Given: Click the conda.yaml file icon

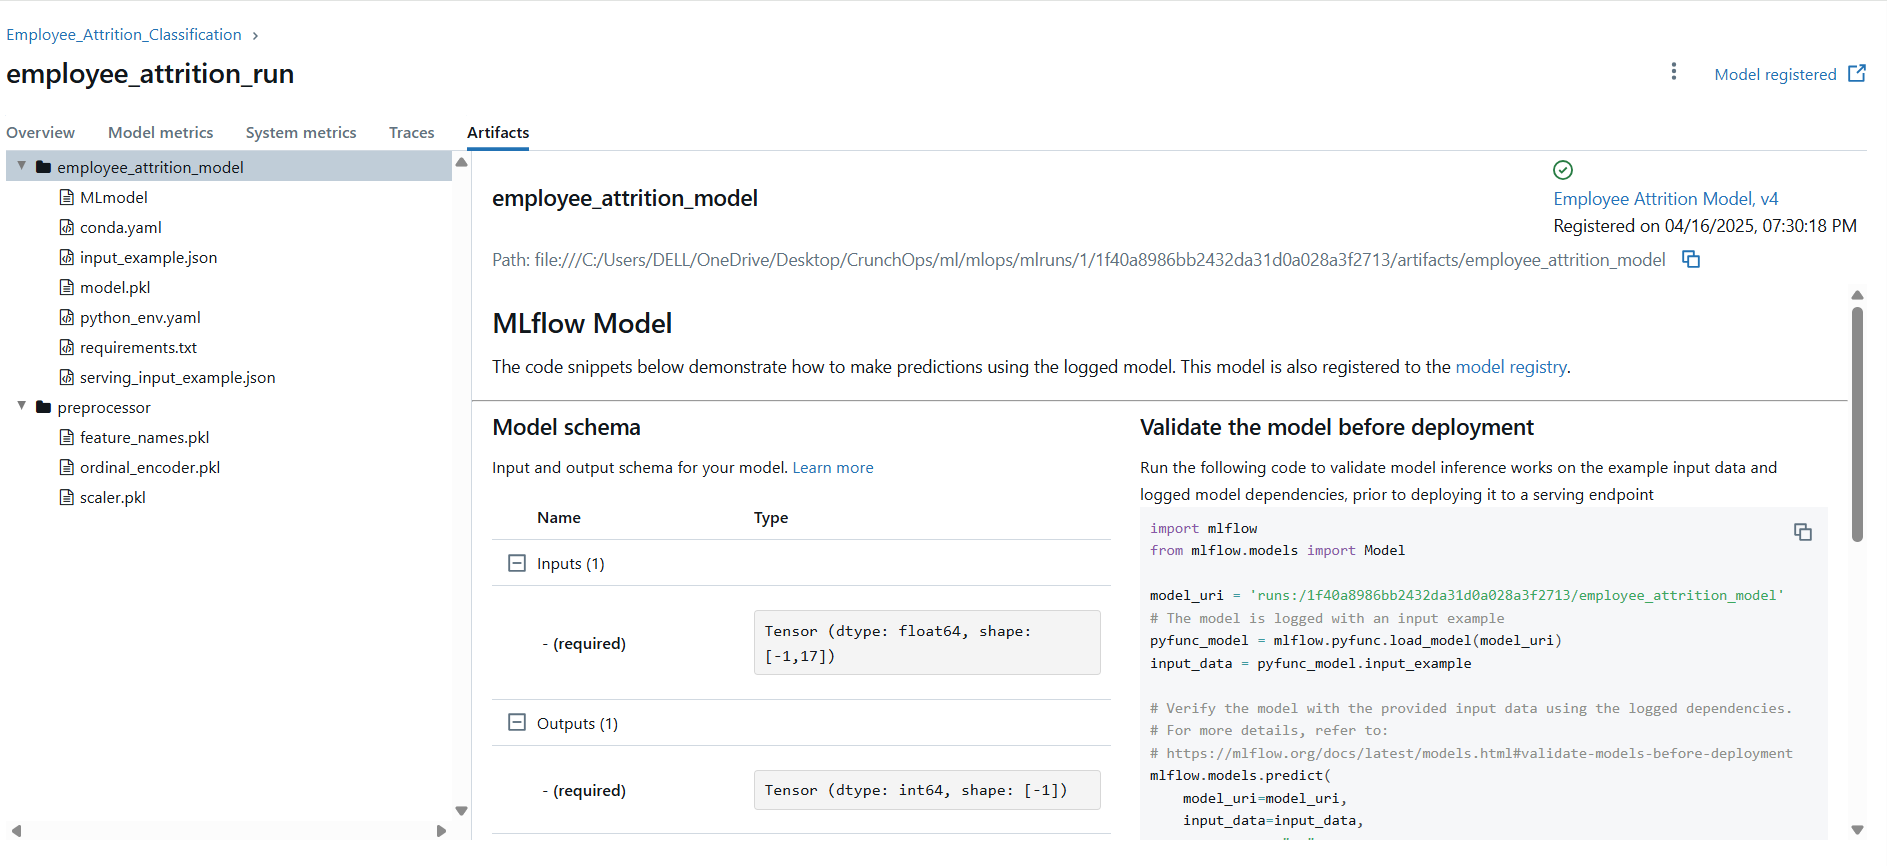Looking at the screenshot, I should coord(67,227).
